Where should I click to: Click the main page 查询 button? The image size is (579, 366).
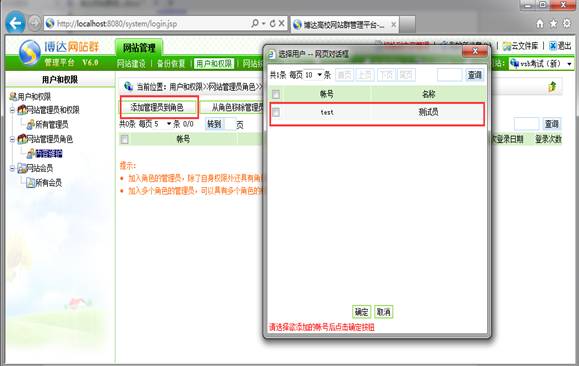[551, 124]
